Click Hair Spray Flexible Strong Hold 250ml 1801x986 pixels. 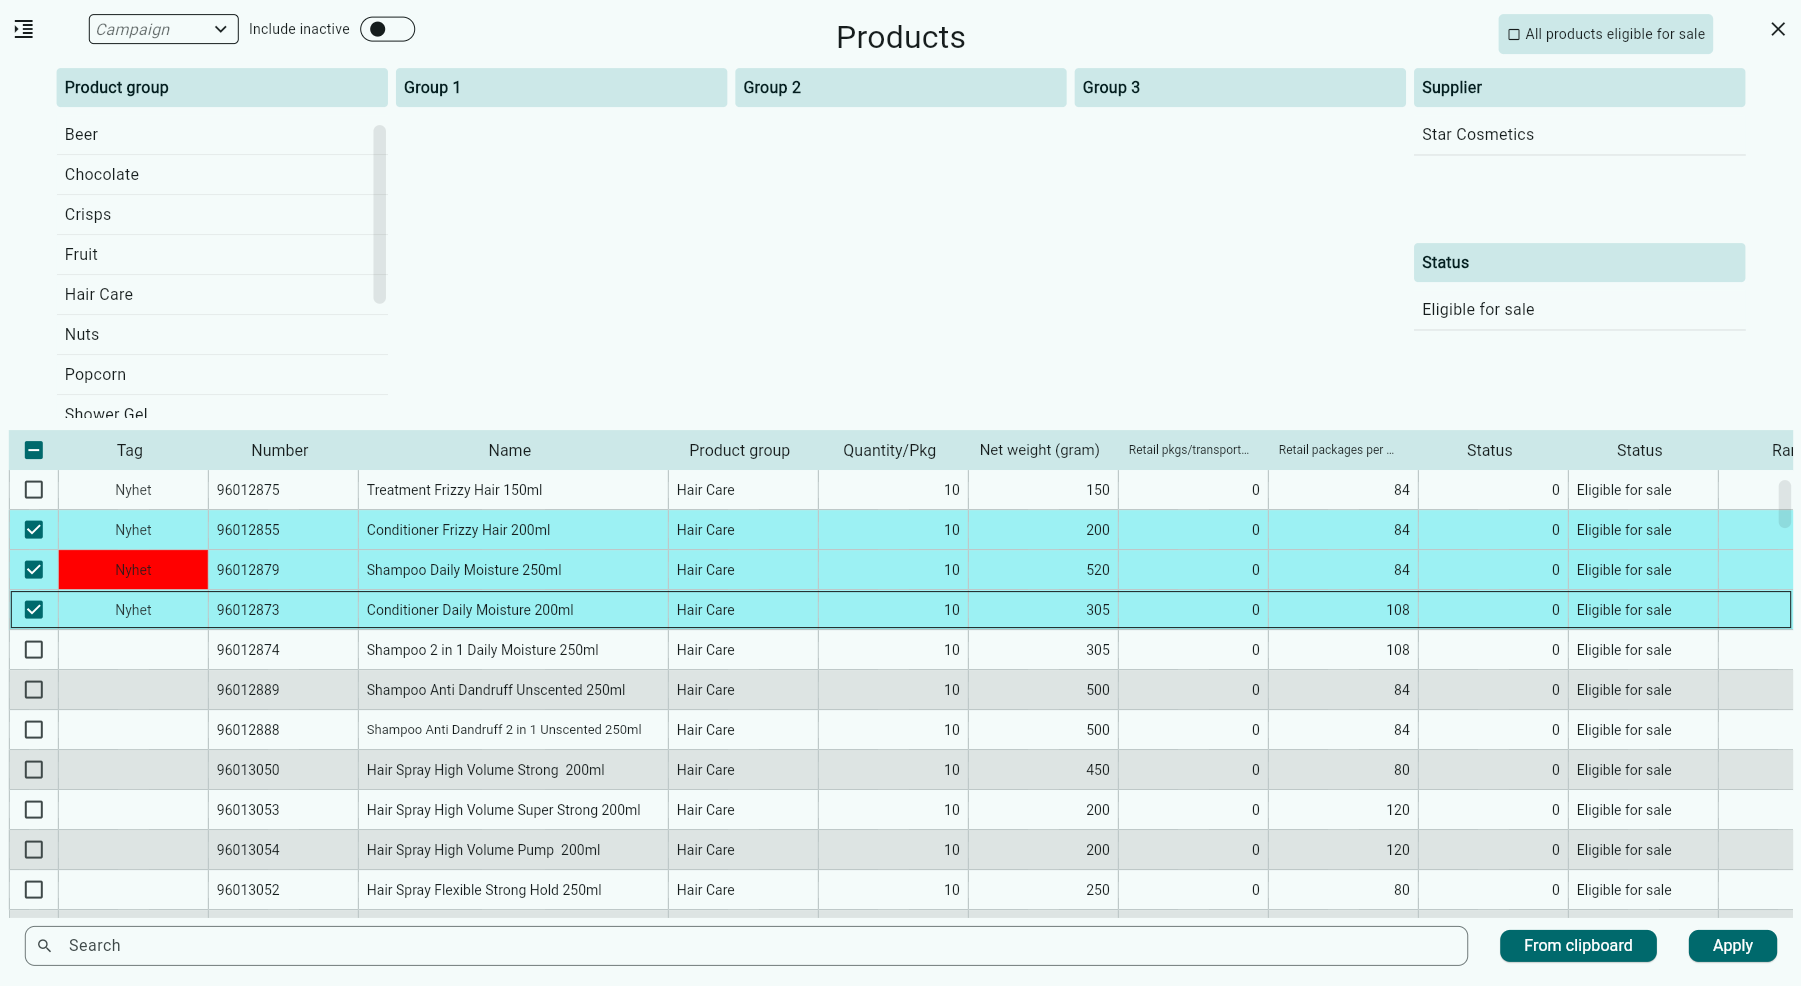coord(484,890)
